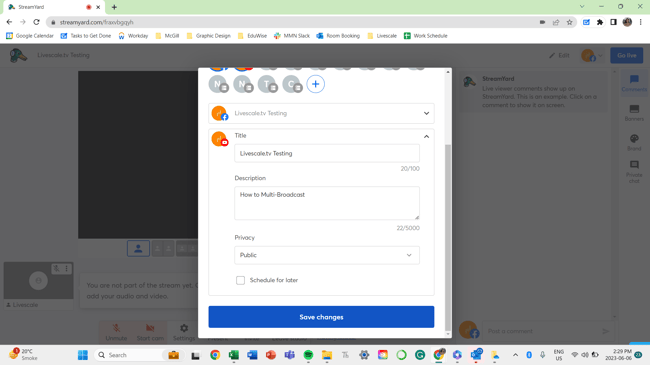The image size is (650, 365).
Task: Open File Explorer from the taskbar
Action: (x=327, y=355)
